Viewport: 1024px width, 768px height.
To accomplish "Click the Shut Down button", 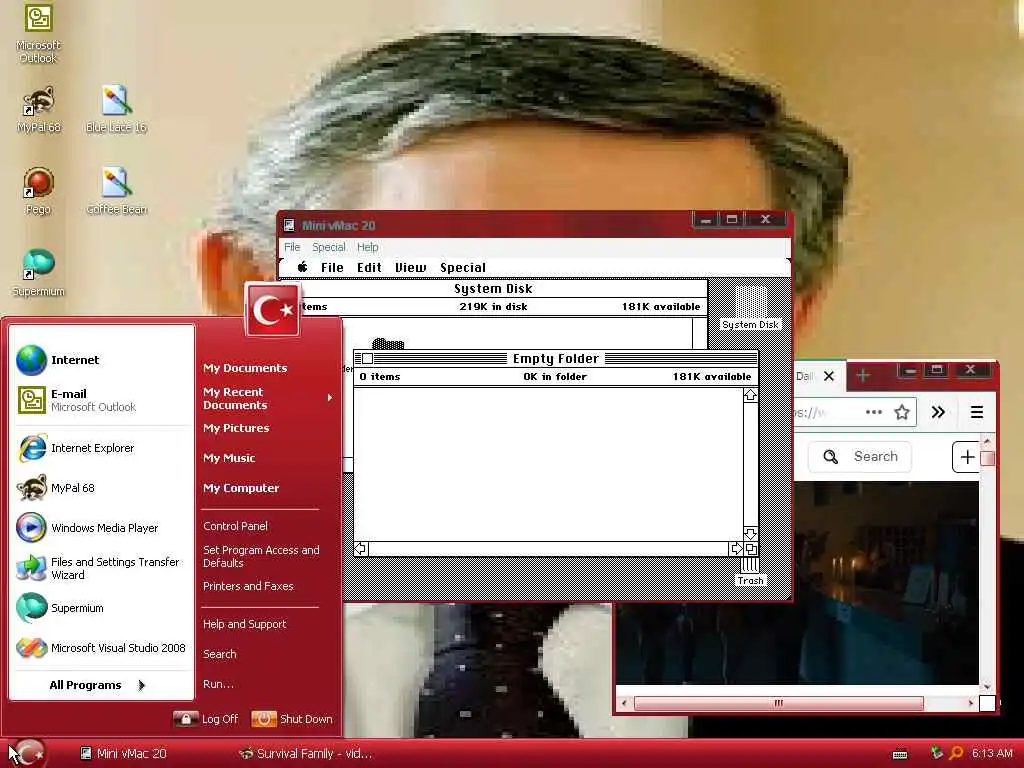I will click(292, 719).
